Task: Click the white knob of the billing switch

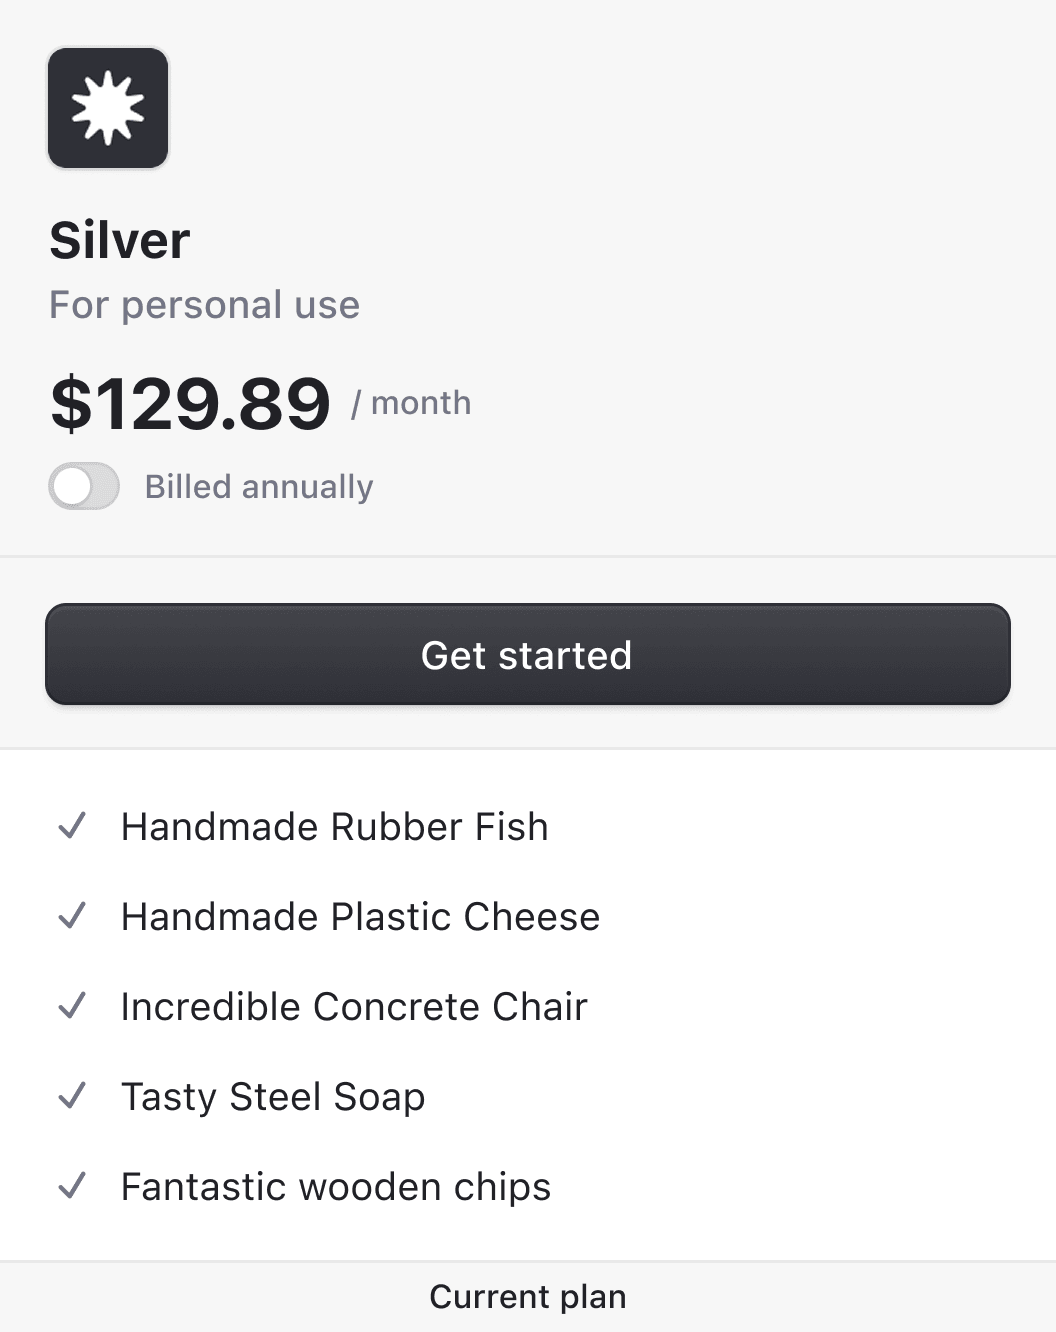Action: tap(73, 487)
